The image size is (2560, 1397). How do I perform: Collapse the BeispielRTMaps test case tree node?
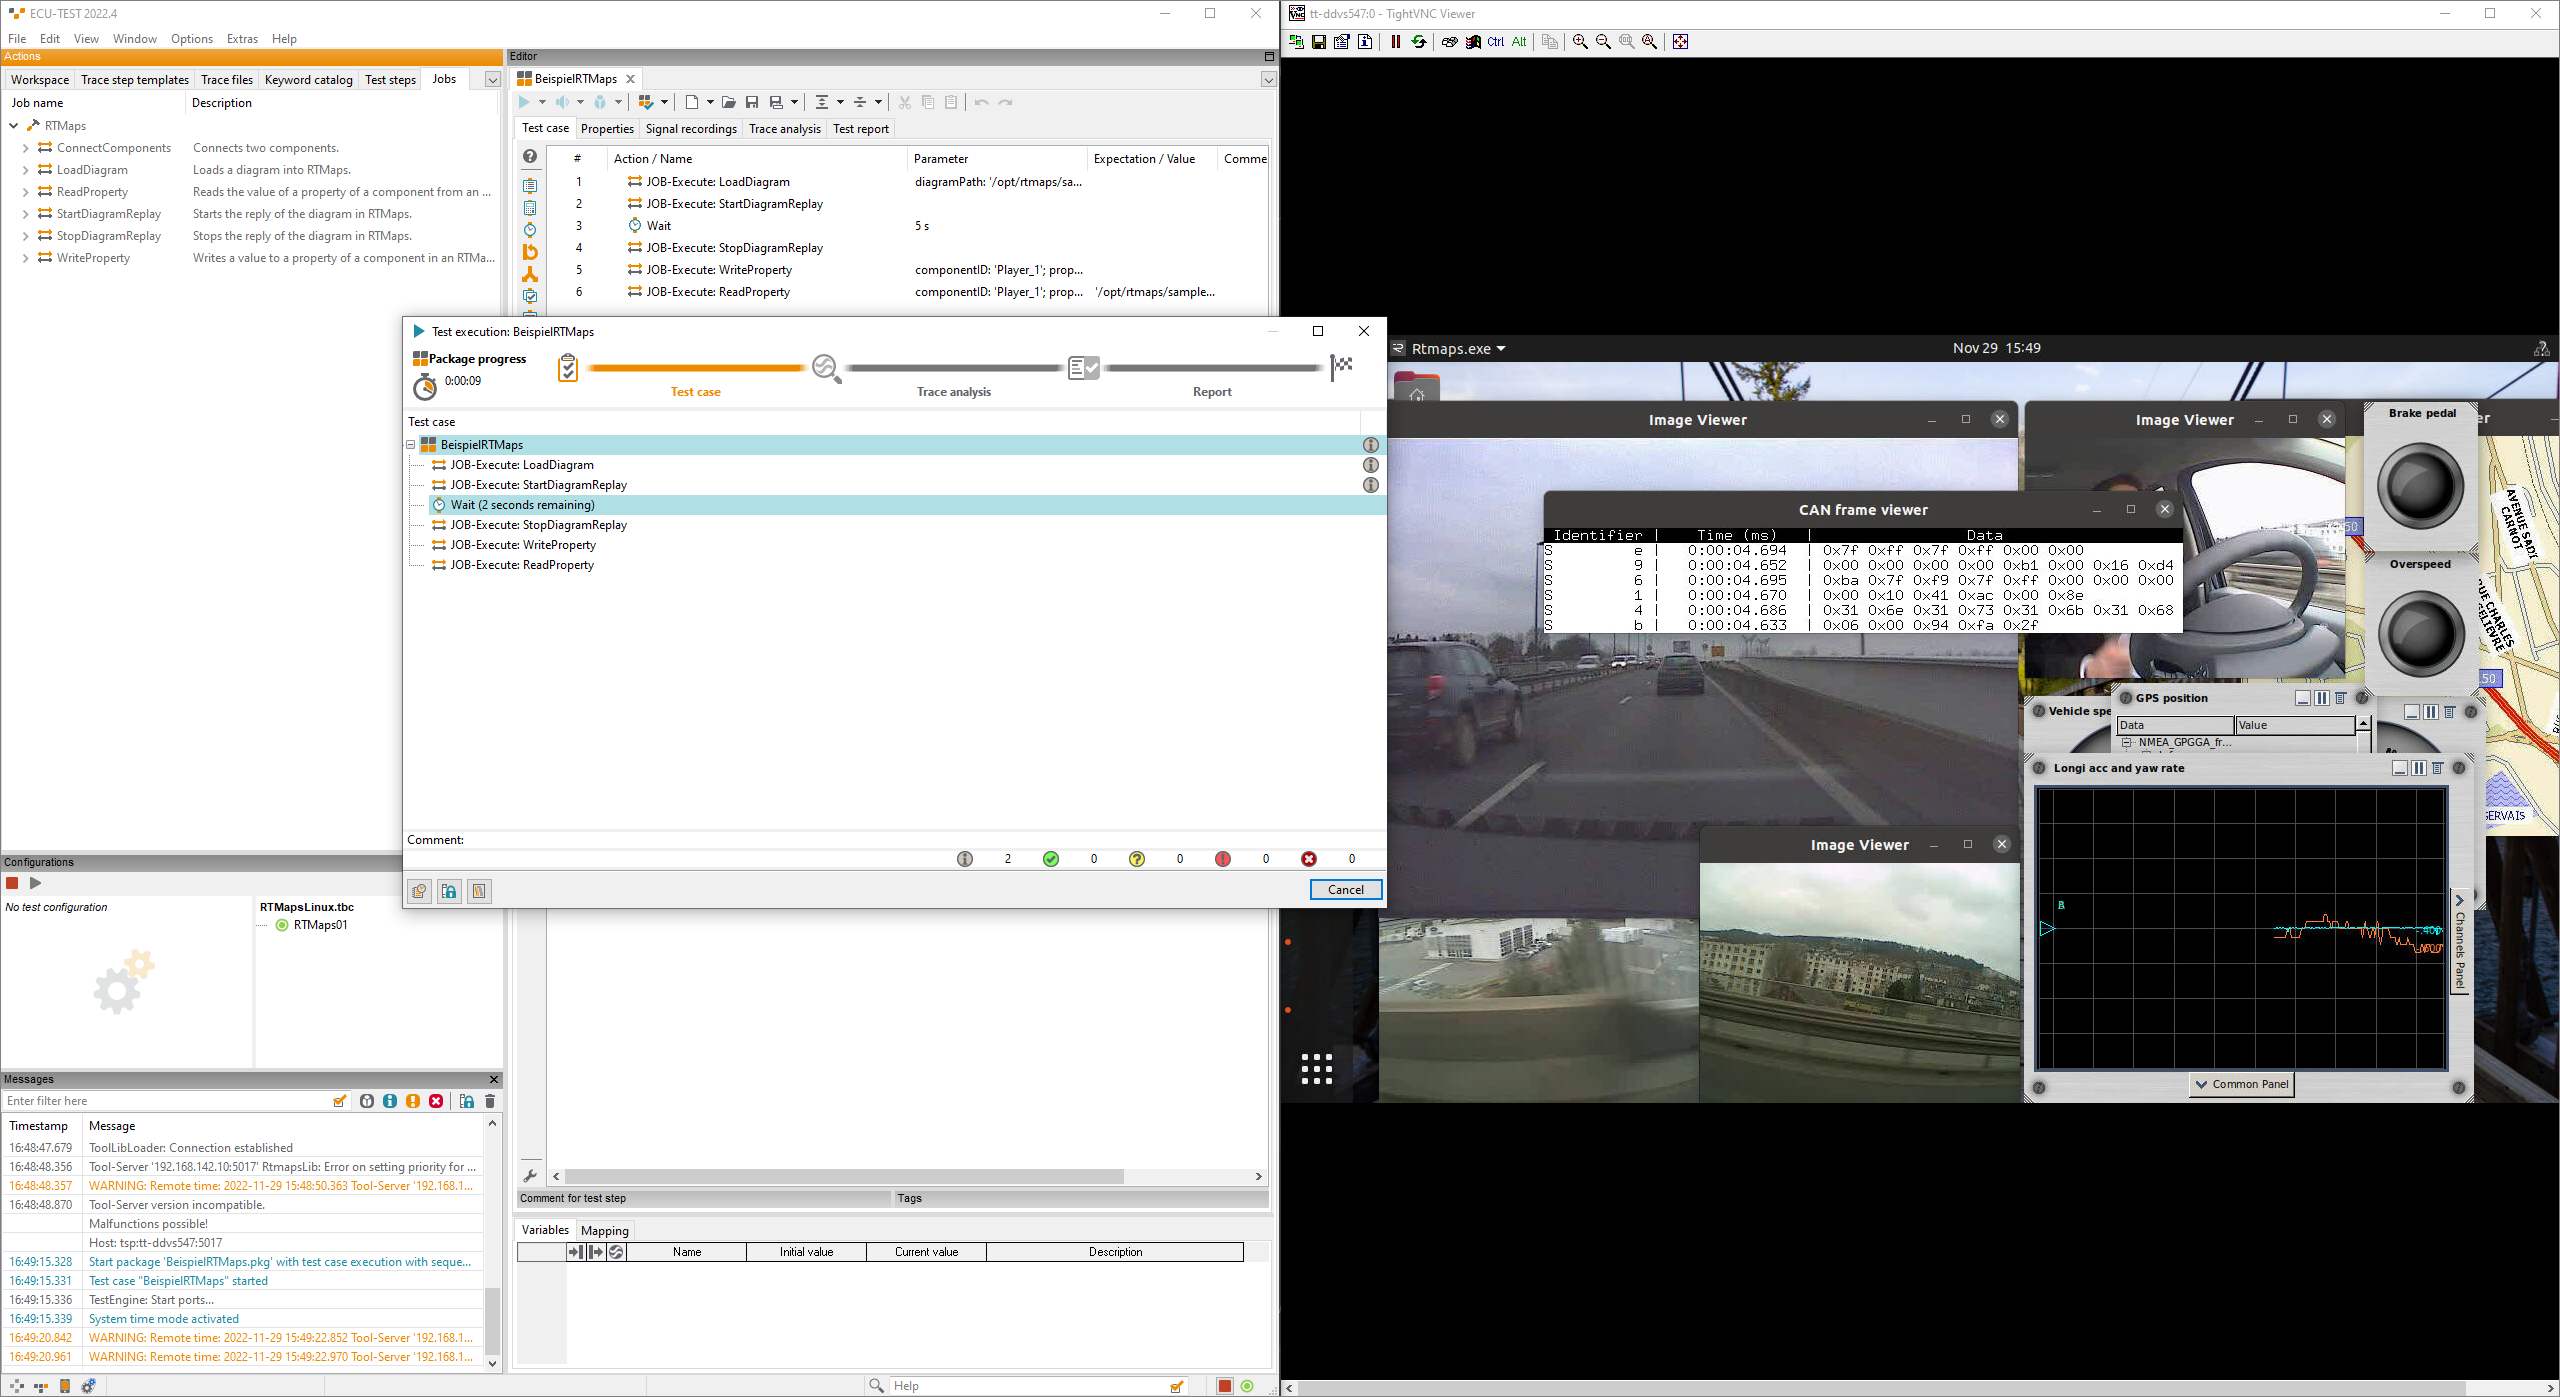[x=411, y=445]
